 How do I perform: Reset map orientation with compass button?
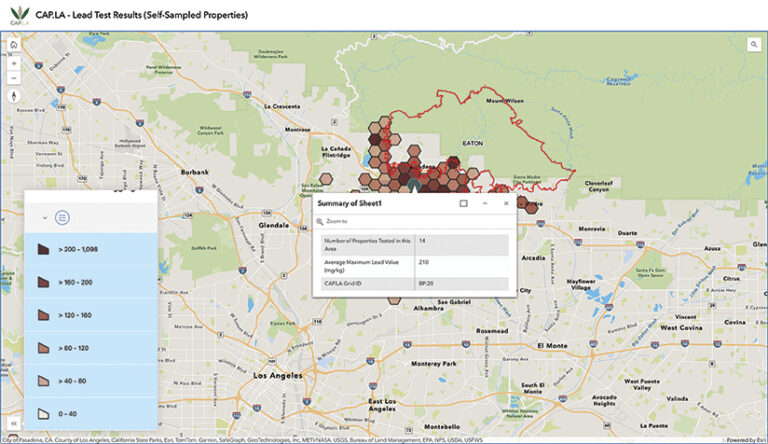pyautogui.click(x=14, y=96)
